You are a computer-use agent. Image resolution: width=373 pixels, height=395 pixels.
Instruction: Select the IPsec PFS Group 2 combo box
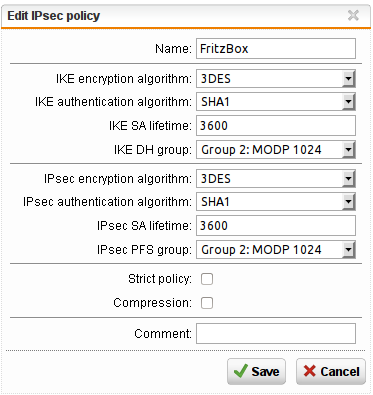point(276,250)
